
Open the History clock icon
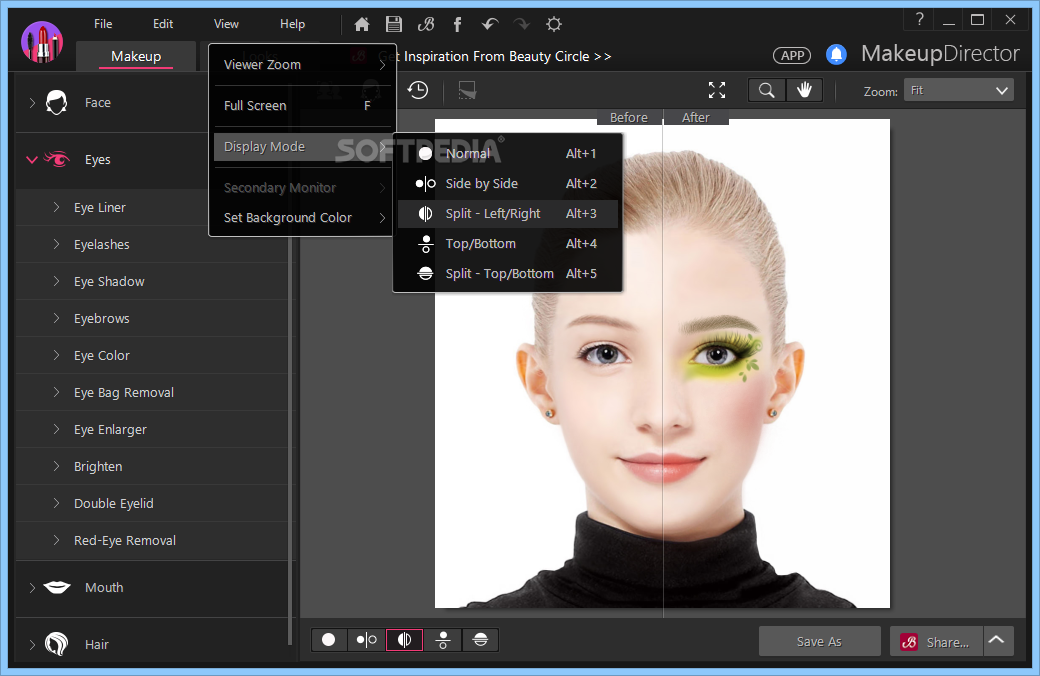coord(418,90)
